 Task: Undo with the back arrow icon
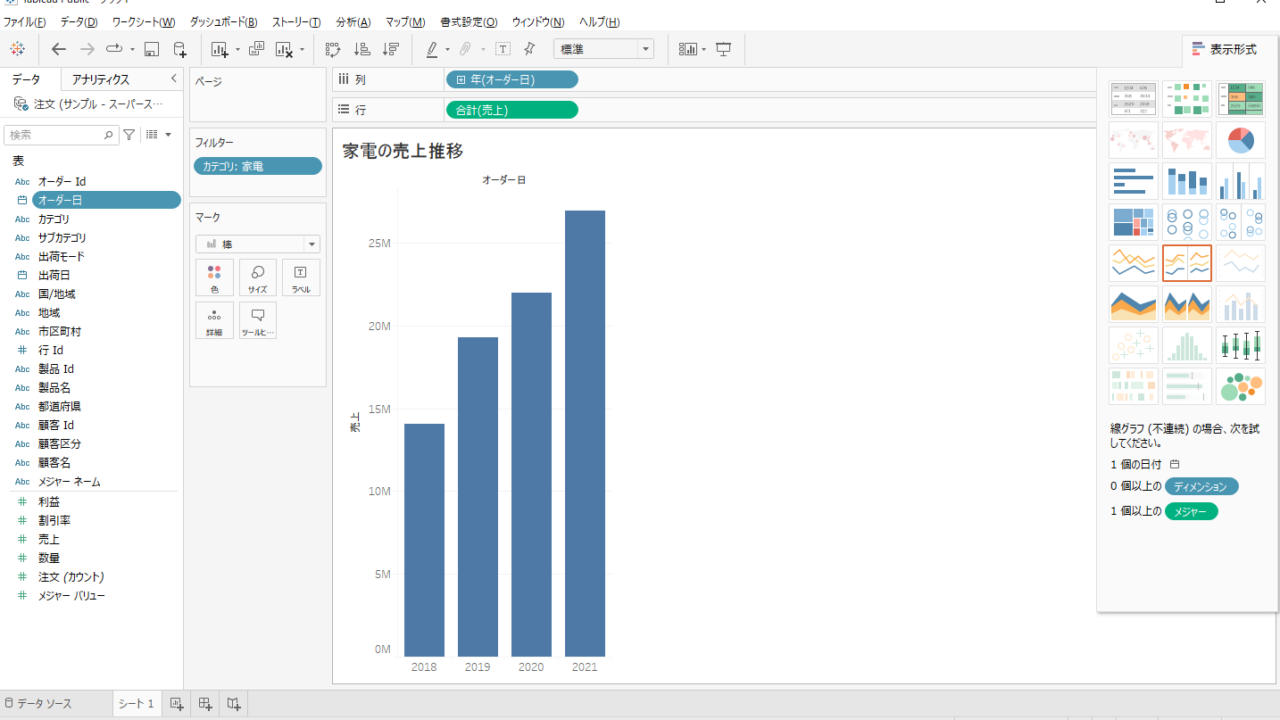(59, 49)
